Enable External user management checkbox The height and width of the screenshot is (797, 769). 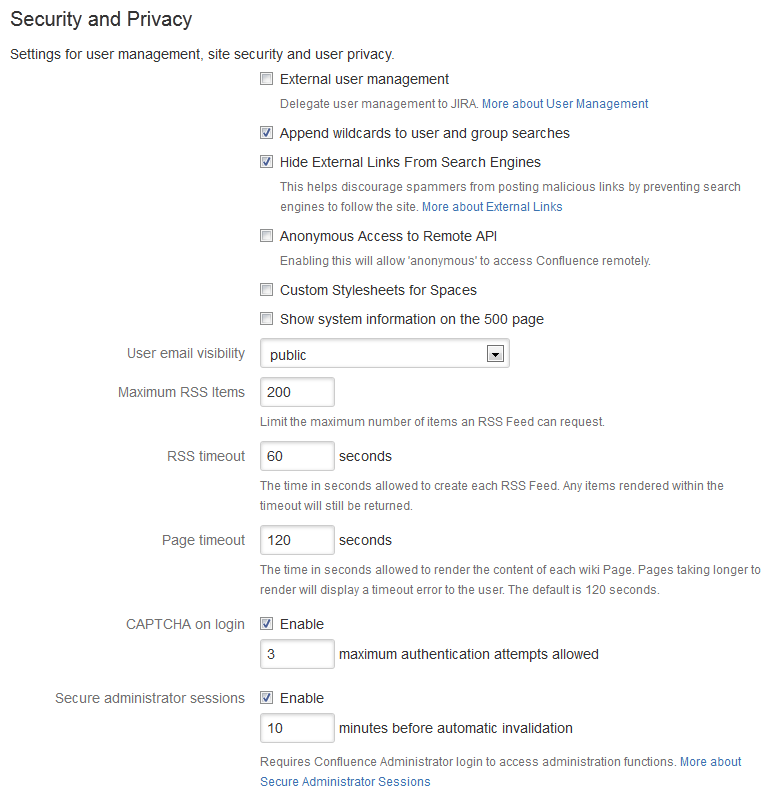(266, 79)
